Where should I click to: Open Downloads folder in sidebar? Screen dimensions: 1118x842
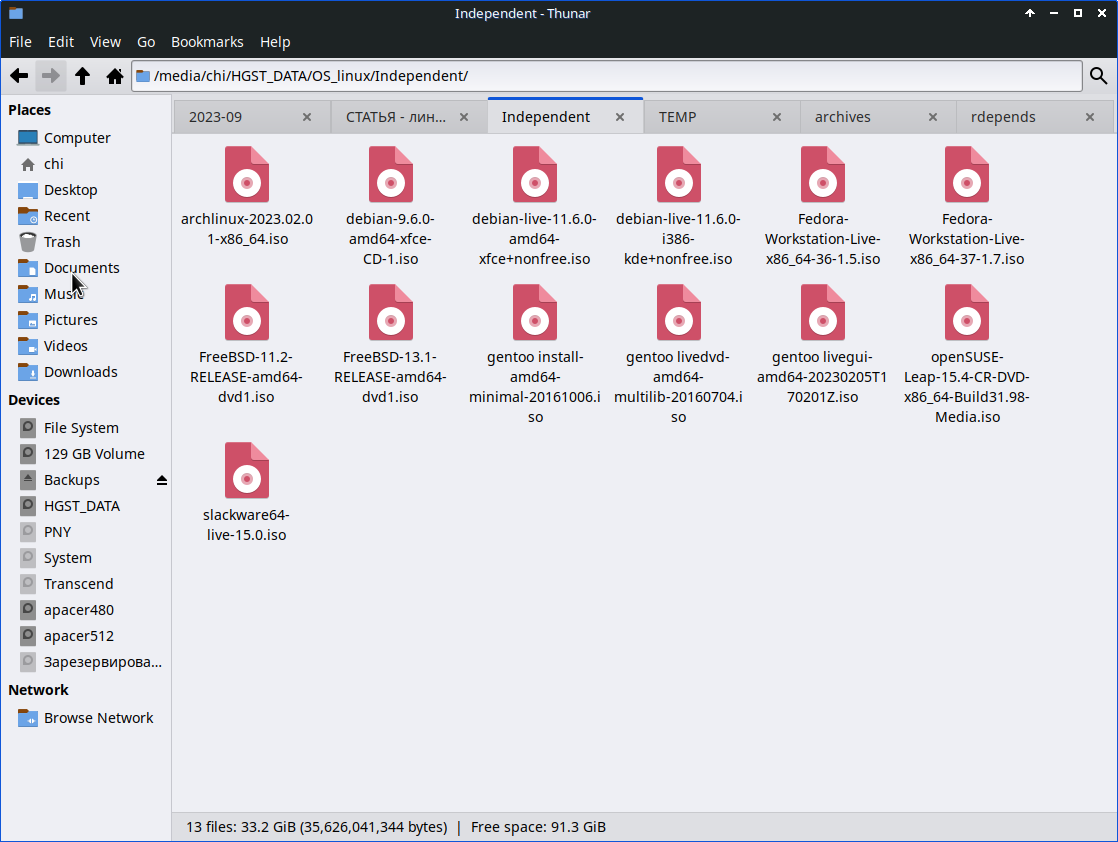pyautogui.click(x=86, y=372)
